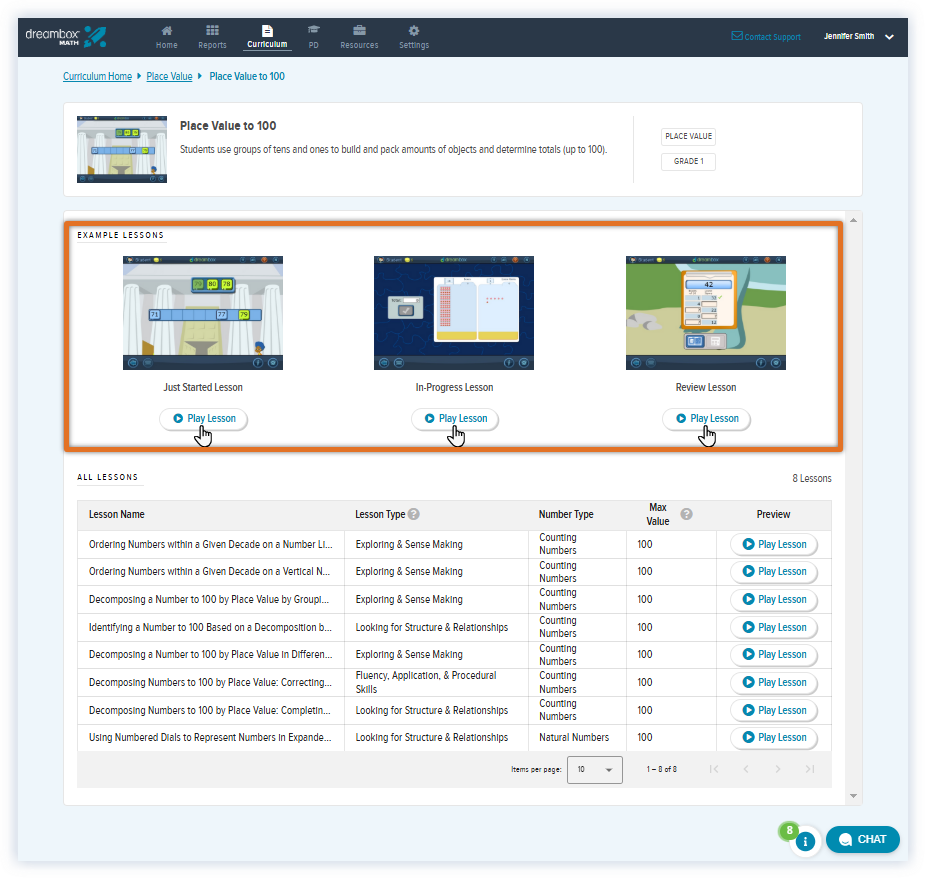This screenshot has height=883, width=930.
Task: Open the Home section
Action: point(166,36)
